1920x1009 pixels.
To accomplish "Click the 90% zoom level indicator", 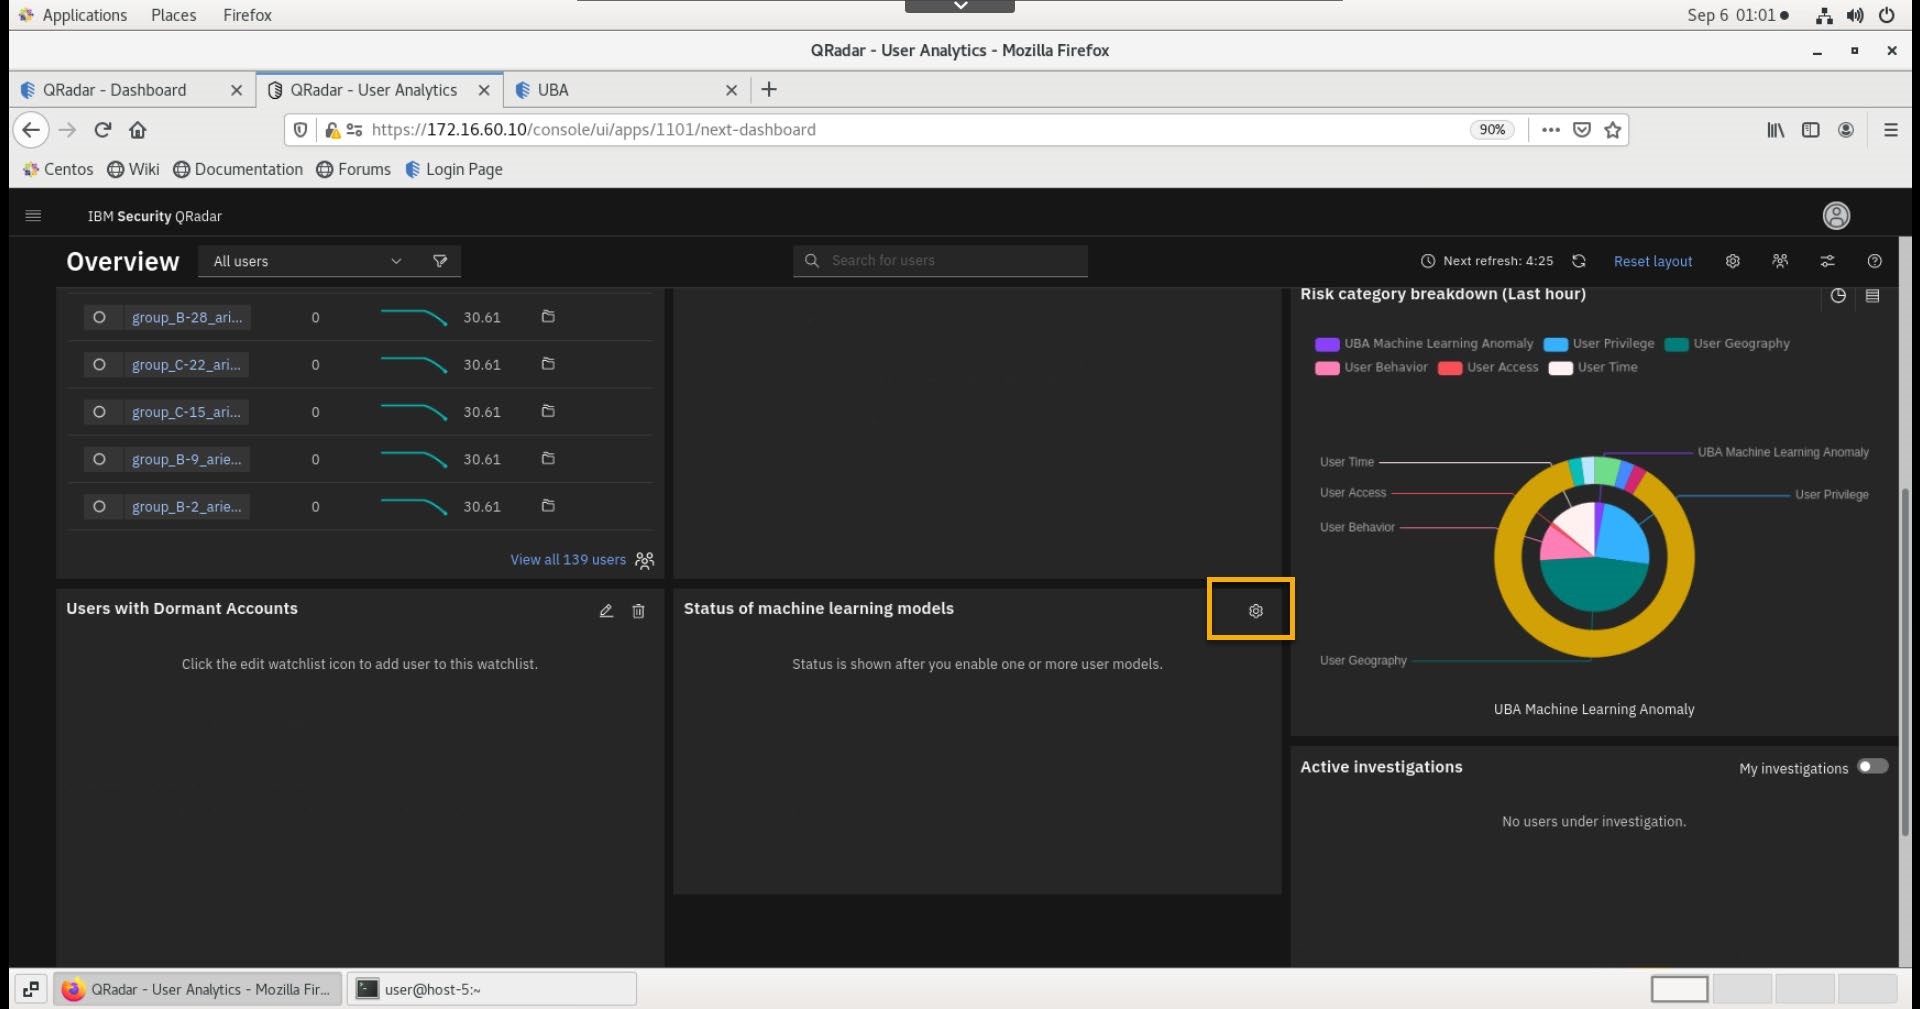I will click(x=1492, y=130).
